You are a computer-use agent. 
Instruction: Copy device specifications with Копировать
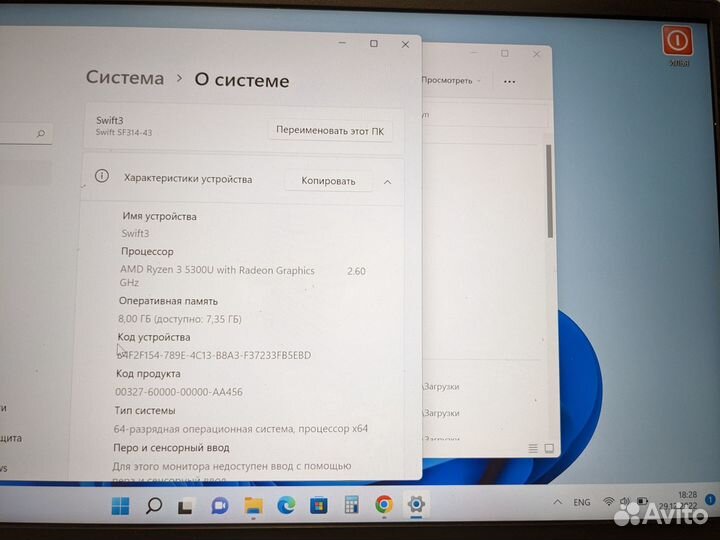click(328, 181)
